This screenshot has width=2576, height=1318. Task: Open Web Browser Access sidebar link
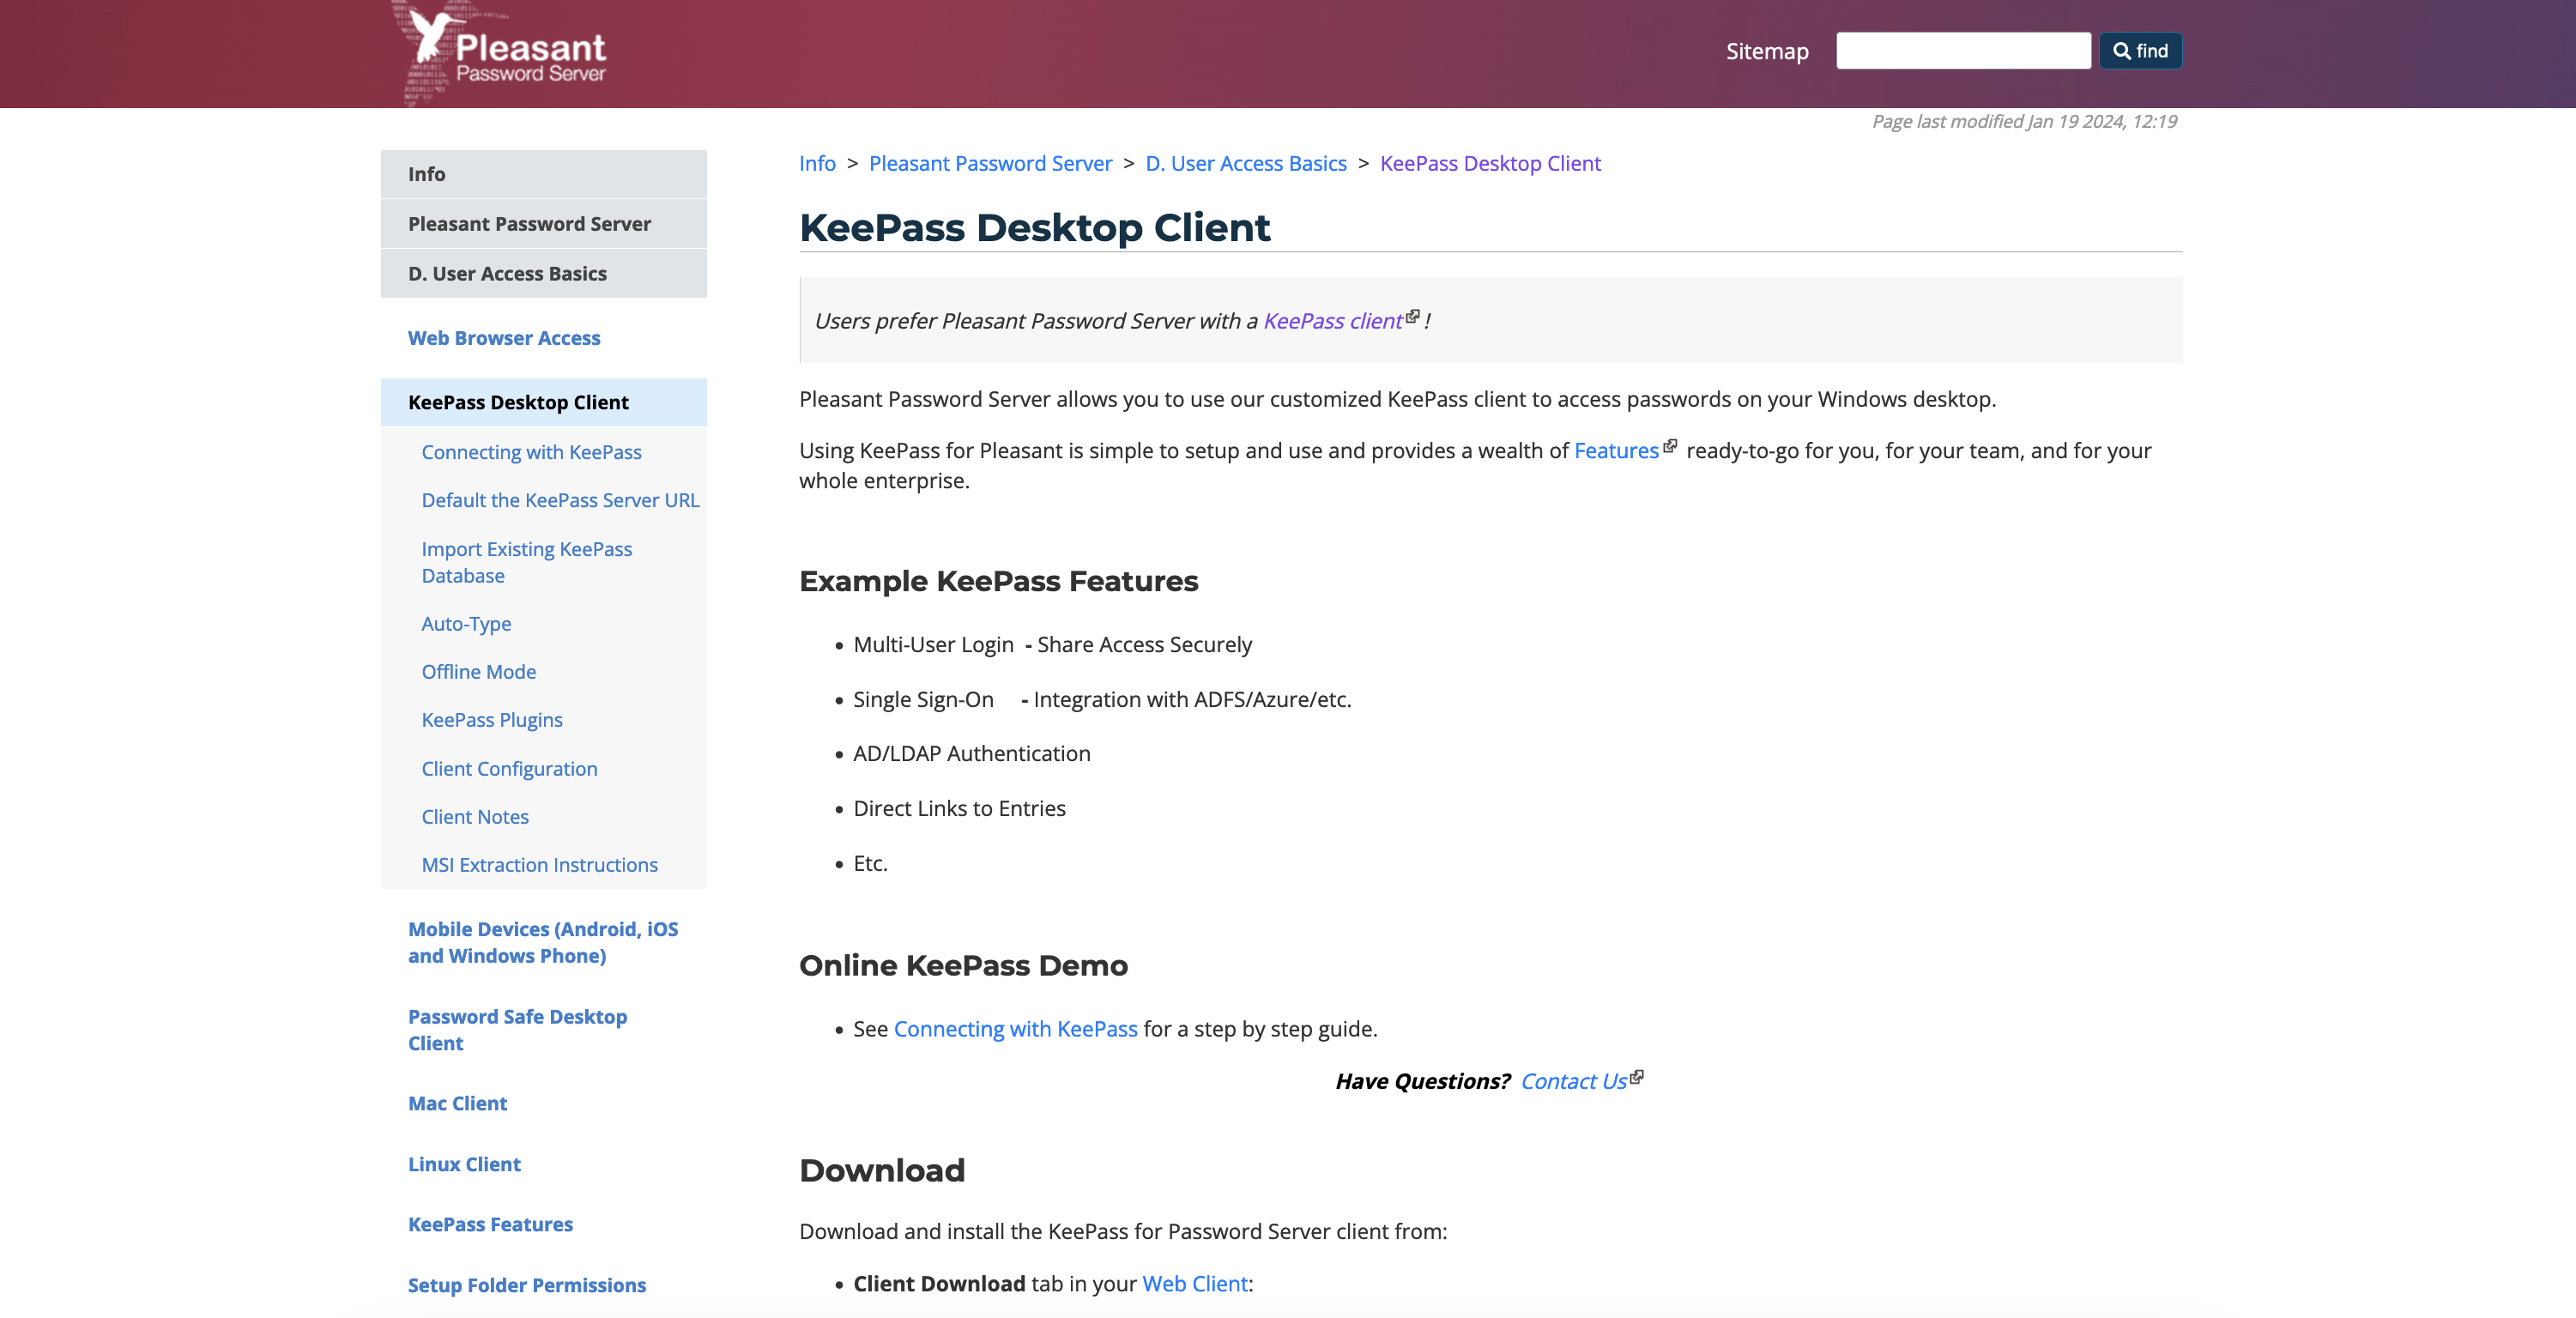504,338
